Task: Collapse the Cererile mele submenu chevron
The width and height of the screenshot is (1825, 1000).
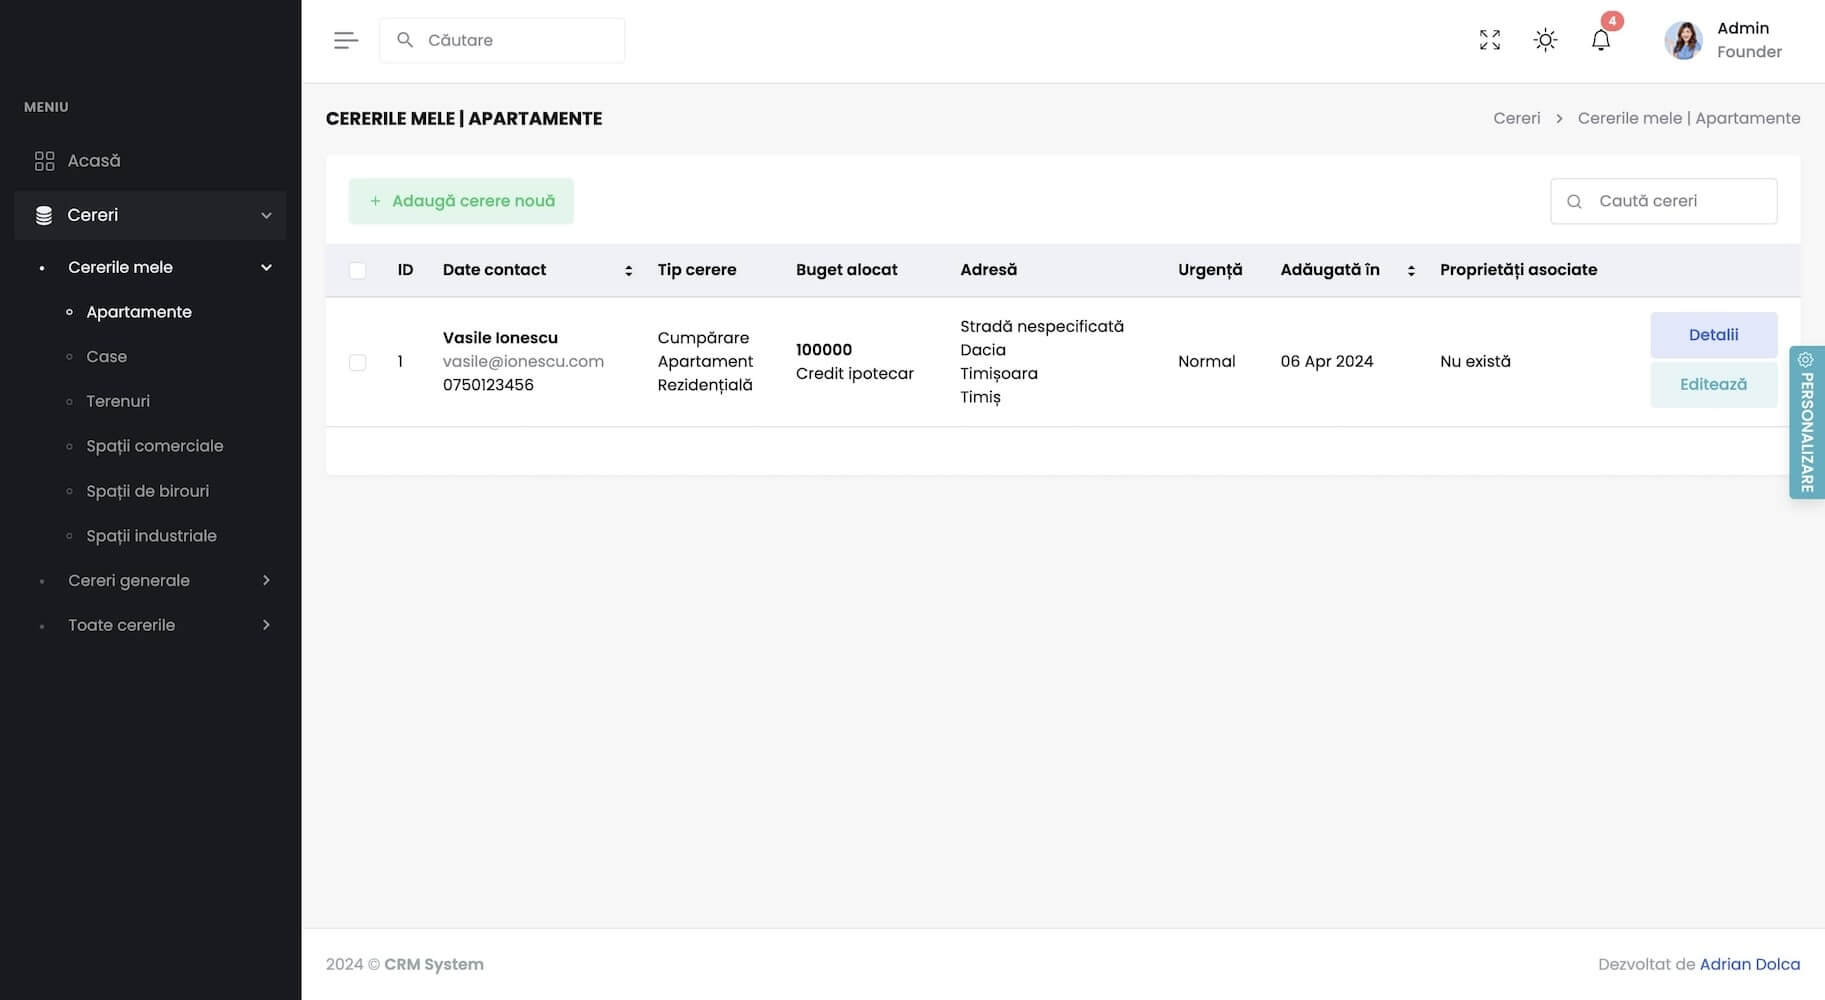Action: pyautogui.click(x=266, y=267)
